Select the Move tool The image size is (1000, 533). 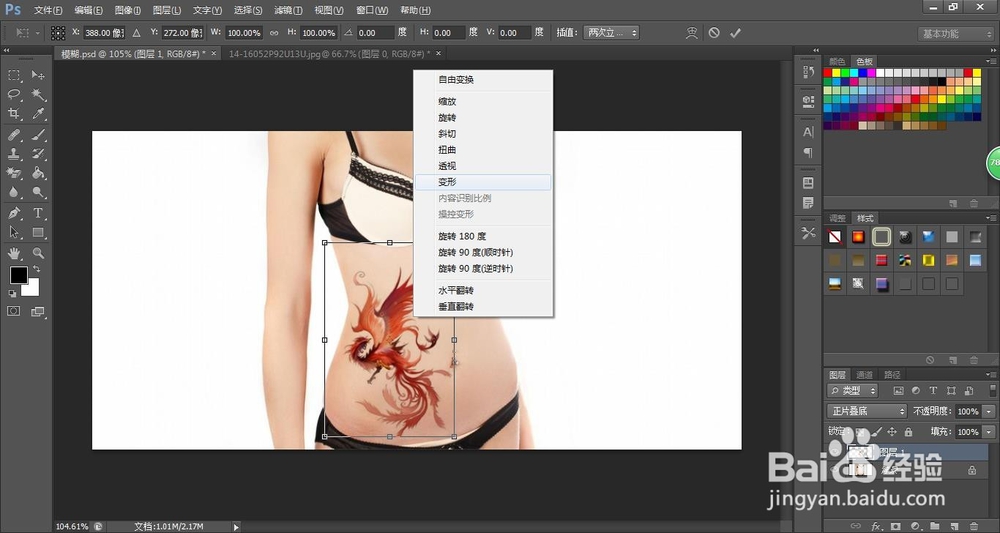38,75
